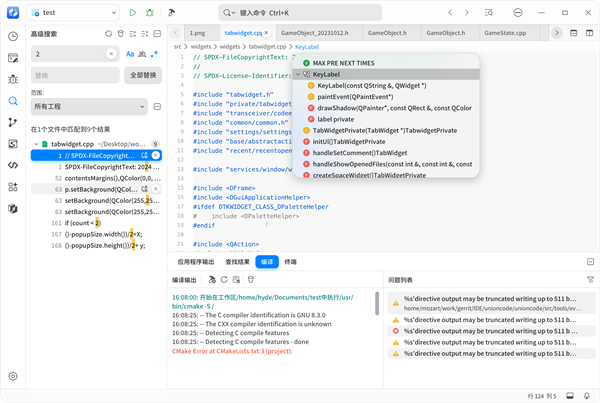Click the 全部替换 button
600x403 pixels.
point(143,75)
